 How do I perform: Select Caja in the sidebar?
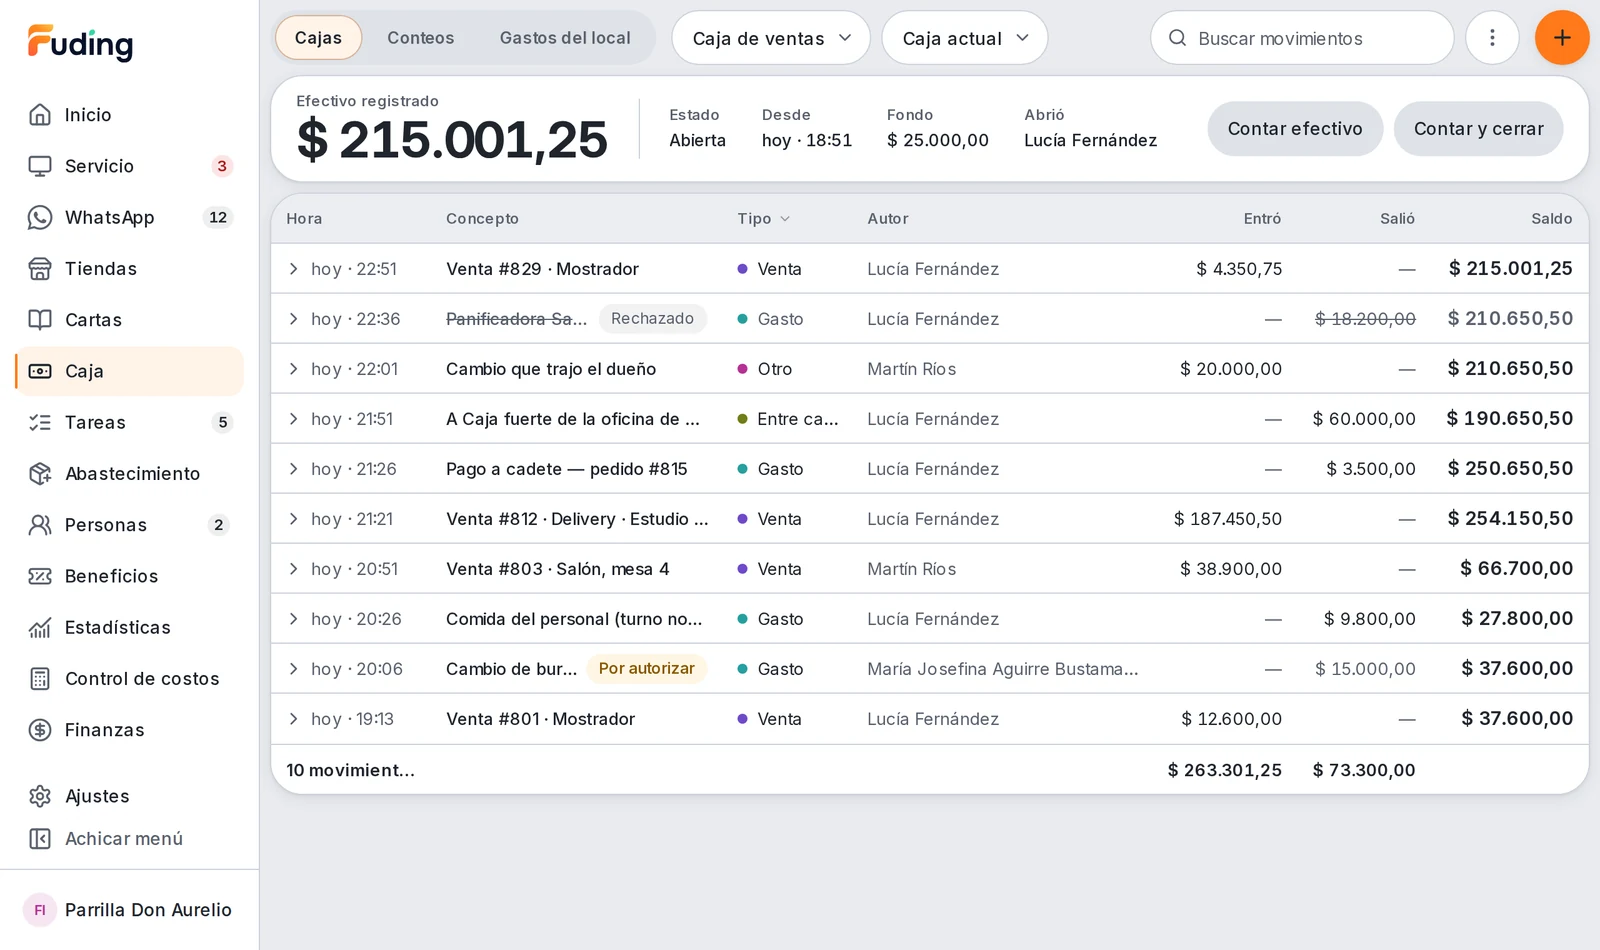point(130,371)
